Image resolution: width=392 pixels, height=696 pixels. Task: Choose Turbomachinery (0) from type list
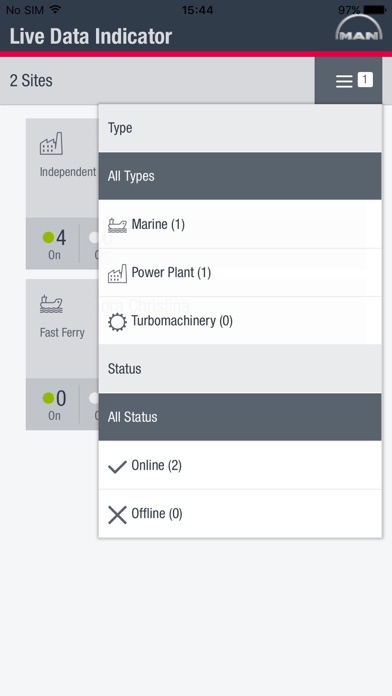pyautogui.click(x=240, y=320)
